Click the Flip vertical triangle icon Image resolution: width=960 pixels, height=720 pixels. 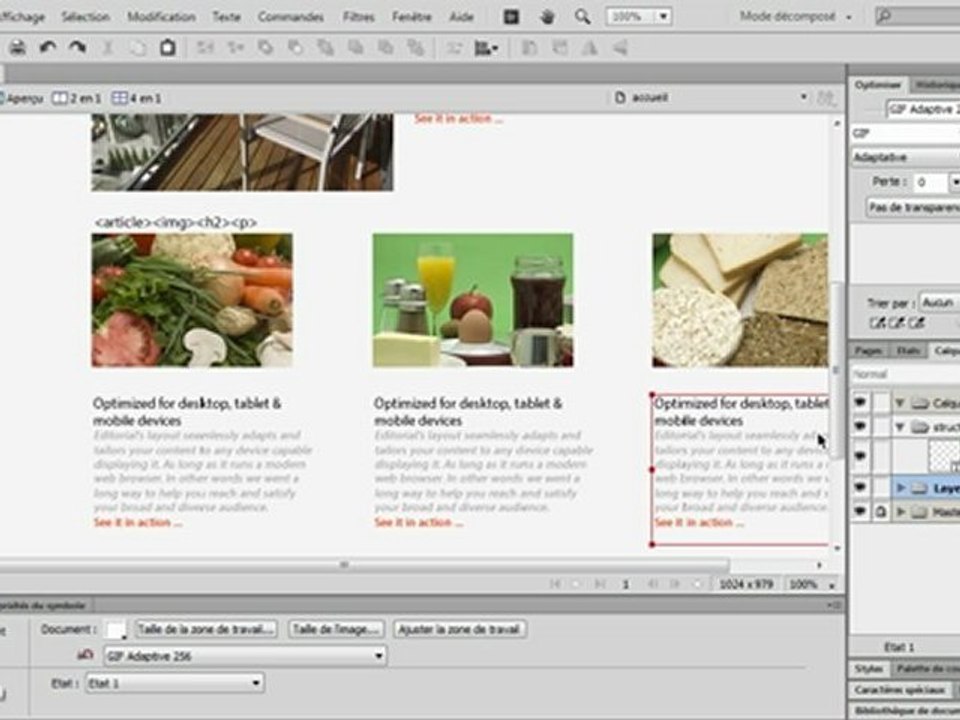(x=620, y=48)
